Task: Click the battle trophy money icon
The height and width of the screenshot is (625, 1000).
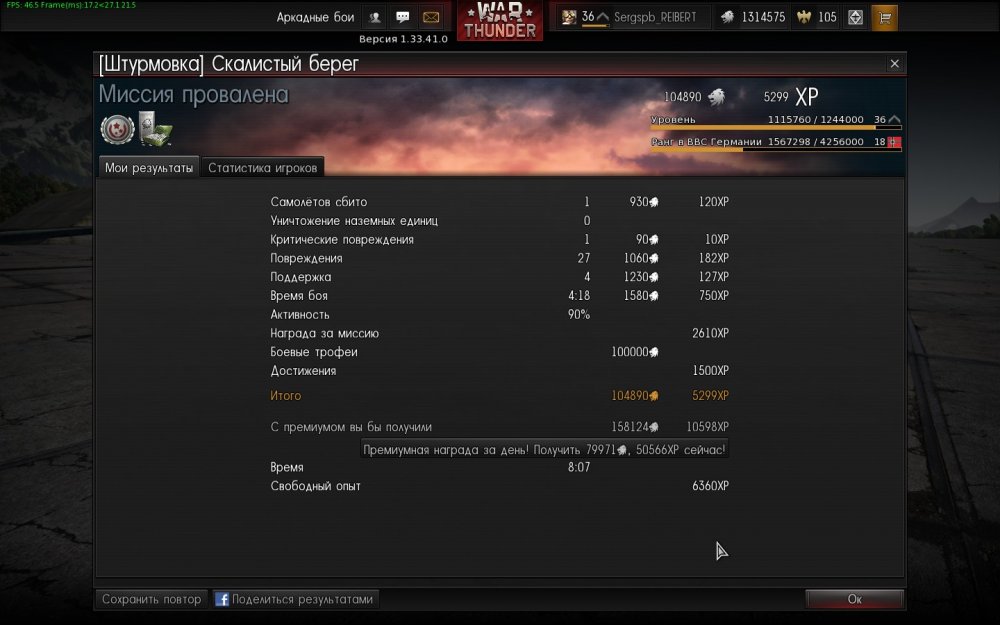Action: (156, 129)
